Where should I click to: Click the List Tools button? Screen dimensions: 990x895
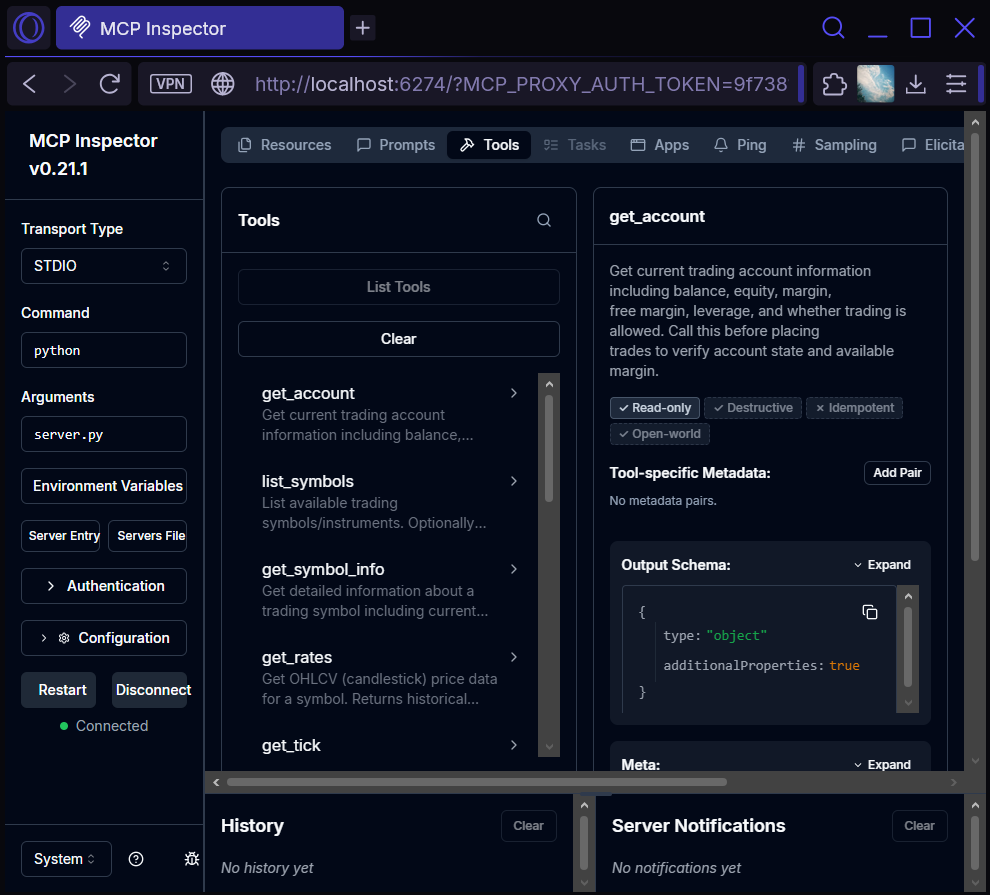398,287
